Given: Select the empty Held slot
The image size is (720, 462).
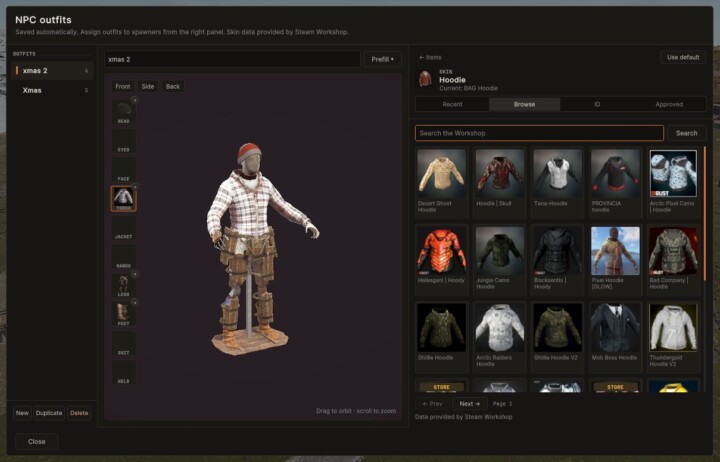Looking at the screenshot, I should 124,372.
